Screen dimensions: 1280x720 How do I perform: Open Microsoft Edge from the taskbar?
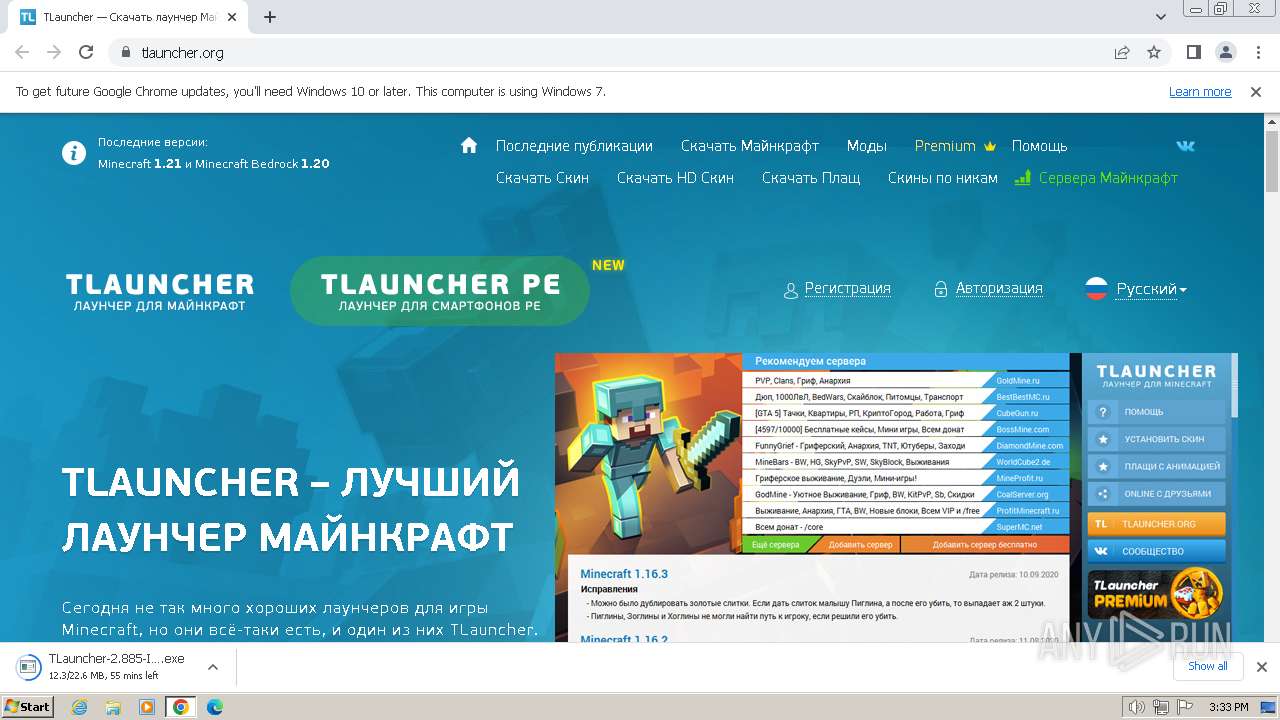point(214,707)
